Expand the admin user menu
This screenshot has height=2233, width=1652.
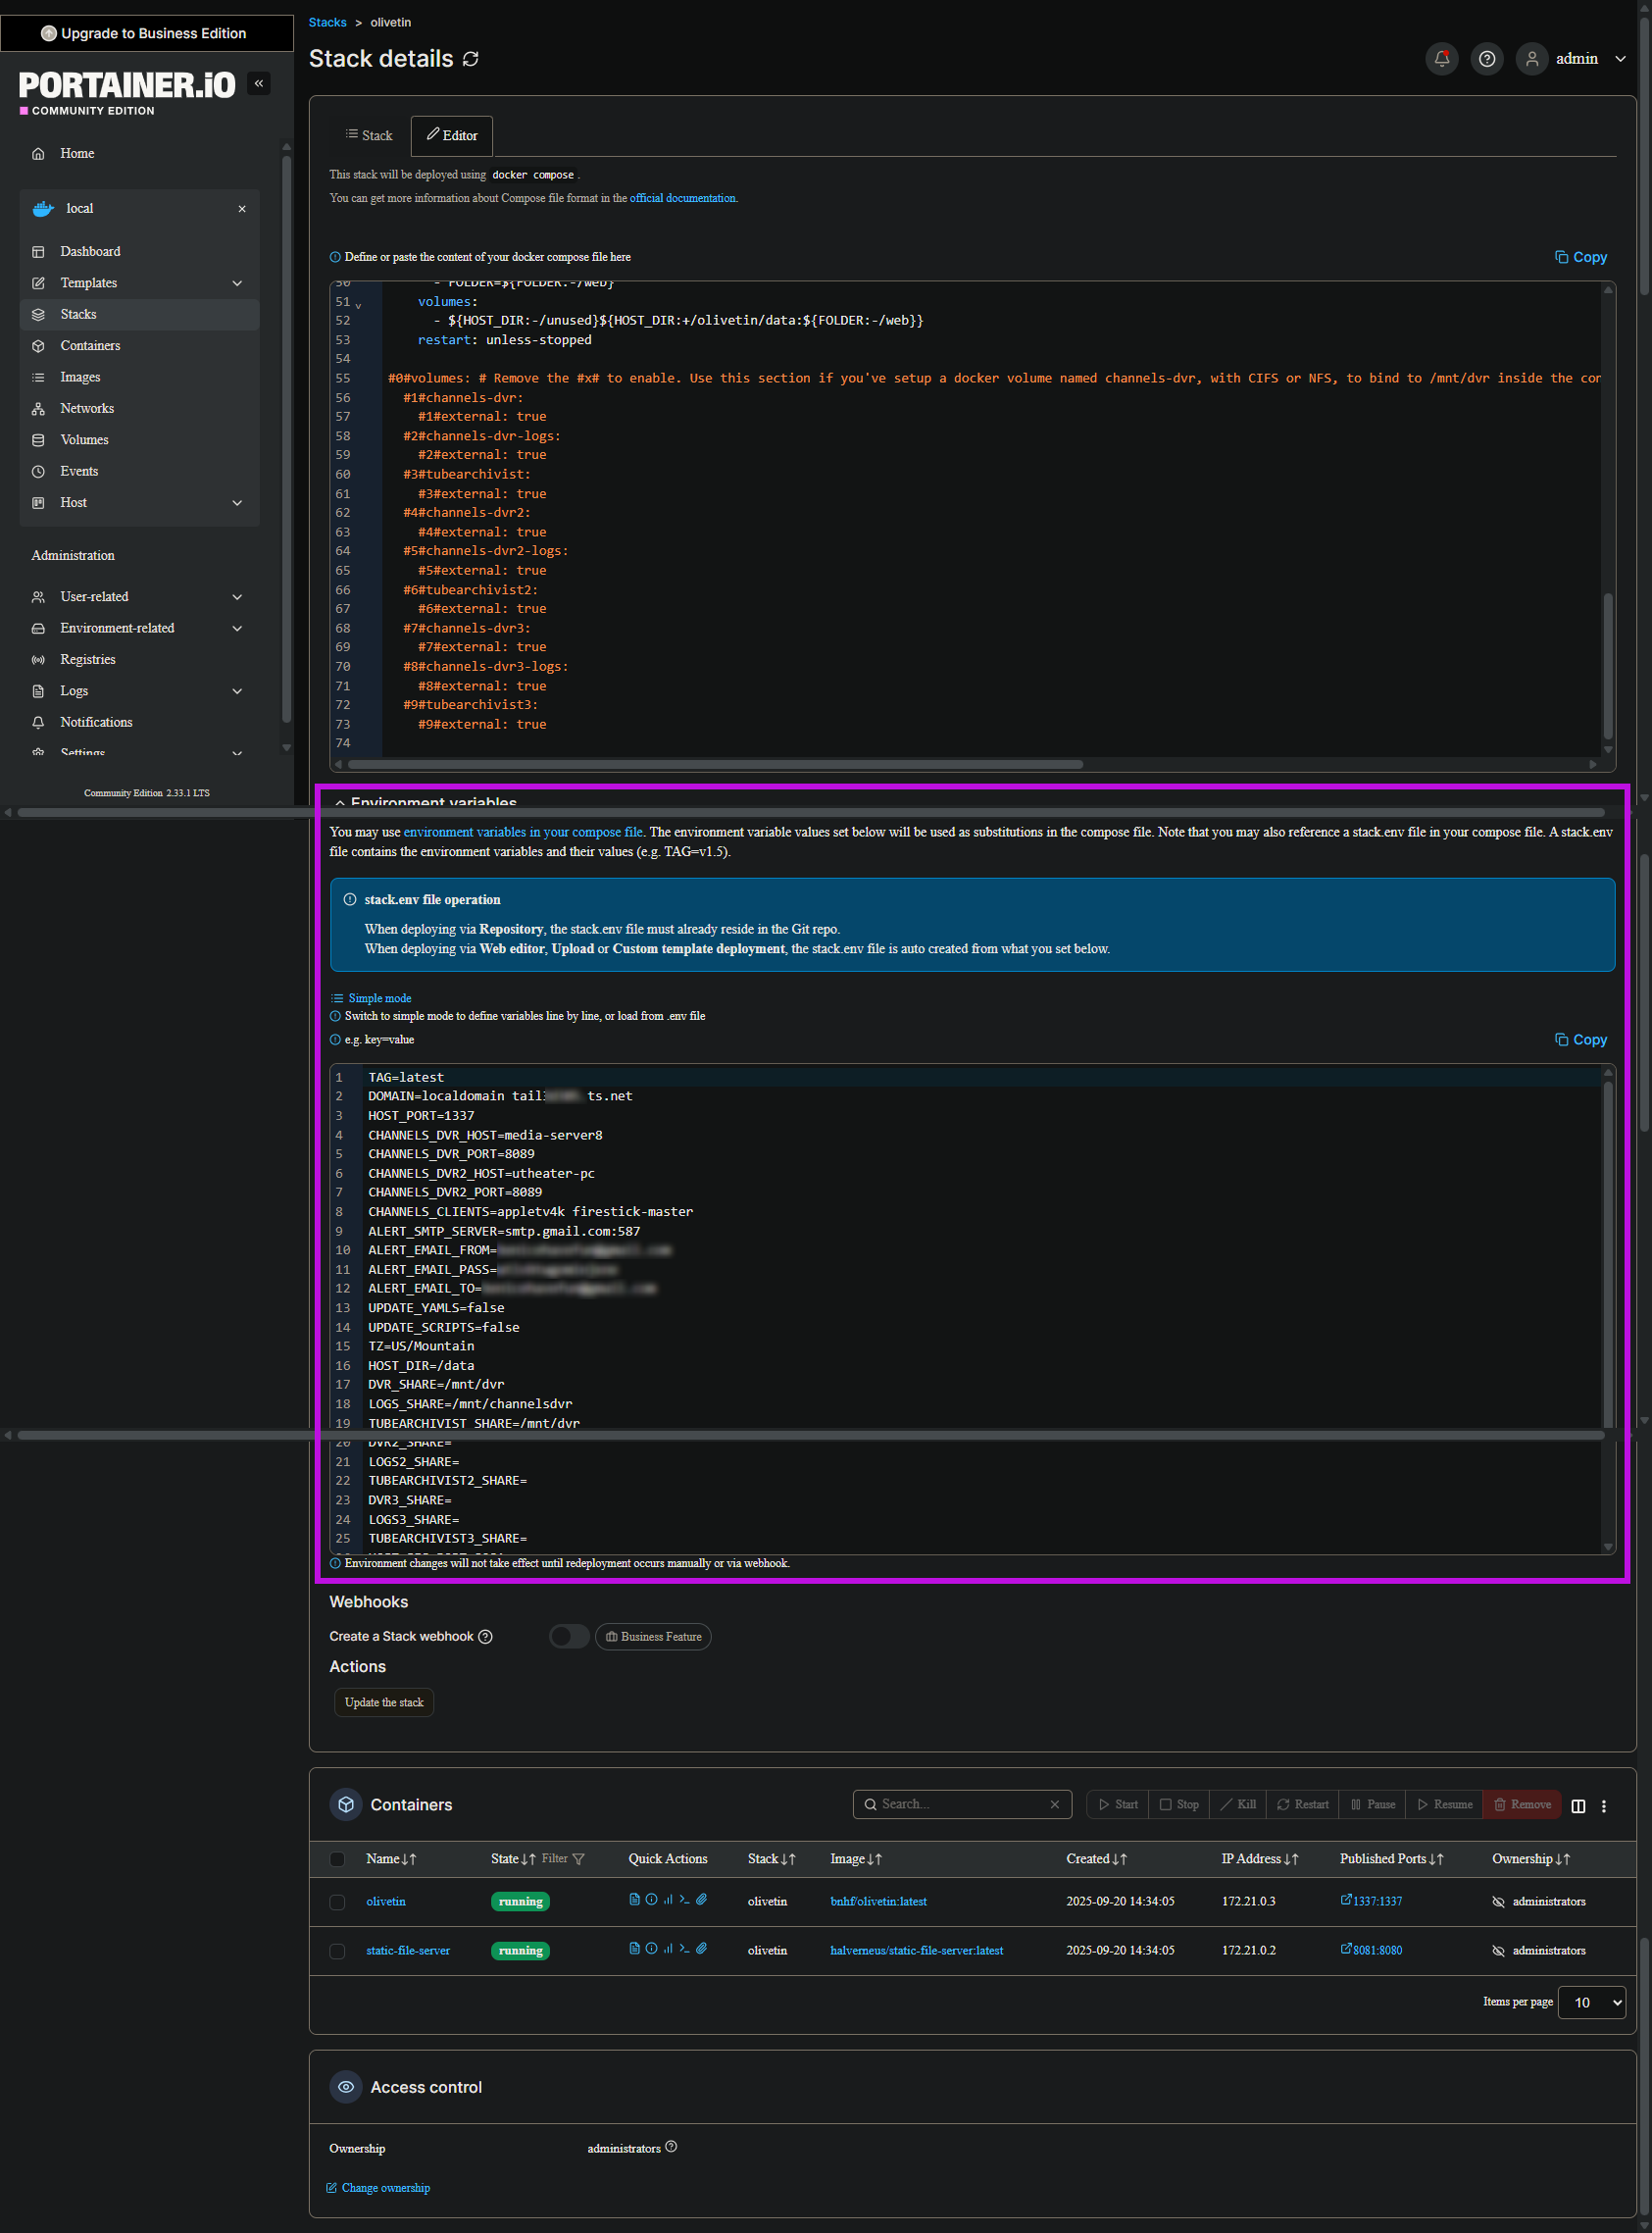(x=1620, y=59)
